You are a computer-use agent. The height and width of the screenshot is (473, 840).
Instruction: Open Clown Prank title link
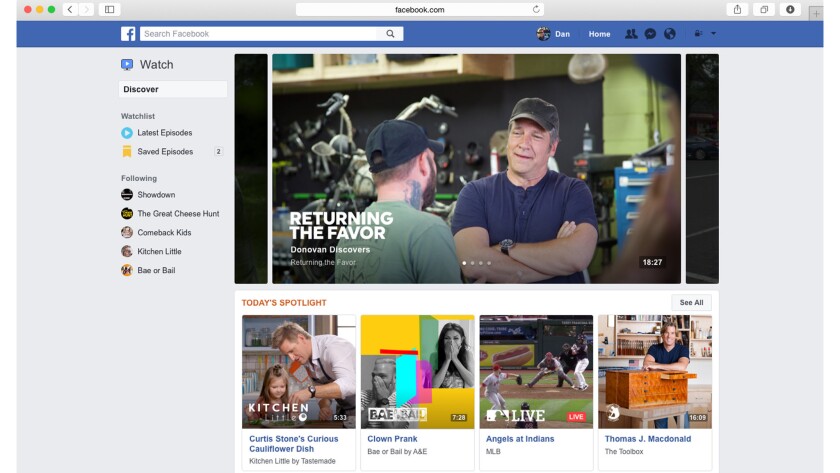(392, 439)
